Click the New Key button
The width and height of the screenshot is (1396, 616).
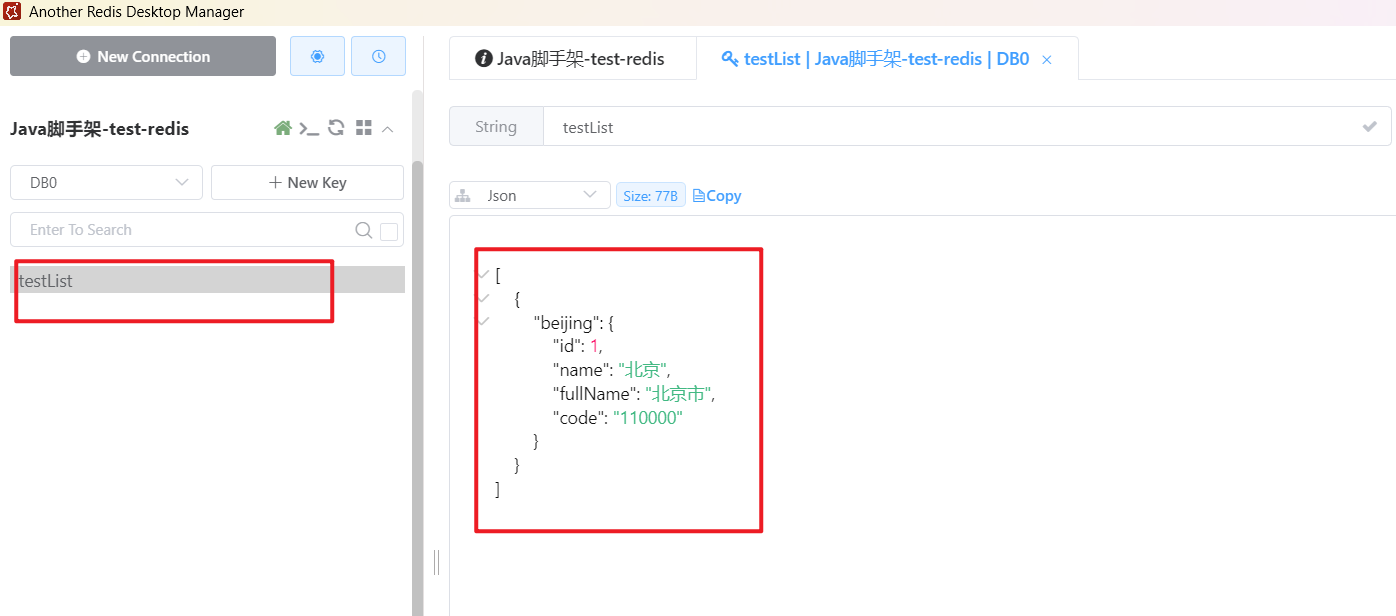click(307, 183)
